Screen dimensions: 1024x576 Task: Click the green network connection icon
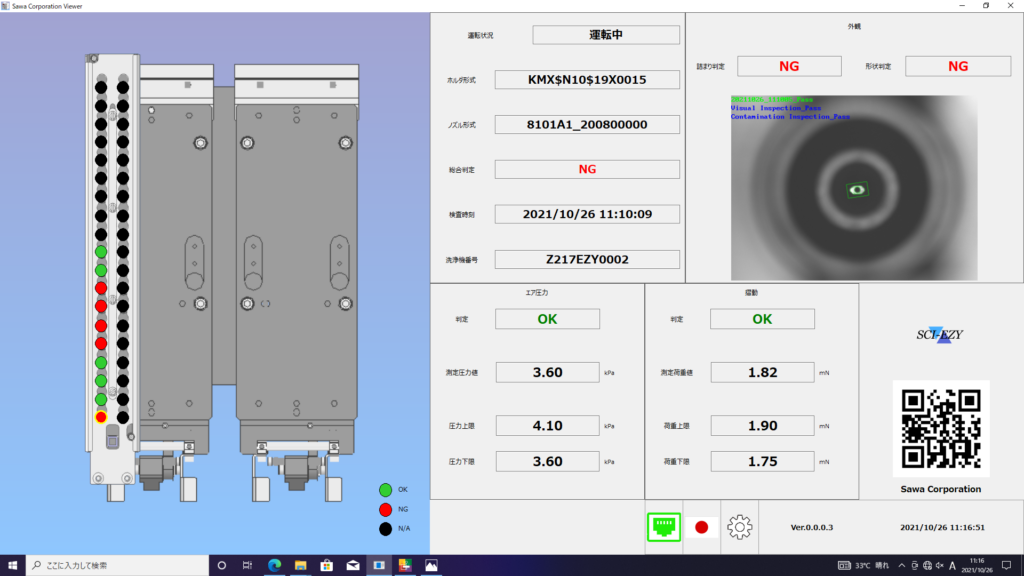(x=662, y=526)
